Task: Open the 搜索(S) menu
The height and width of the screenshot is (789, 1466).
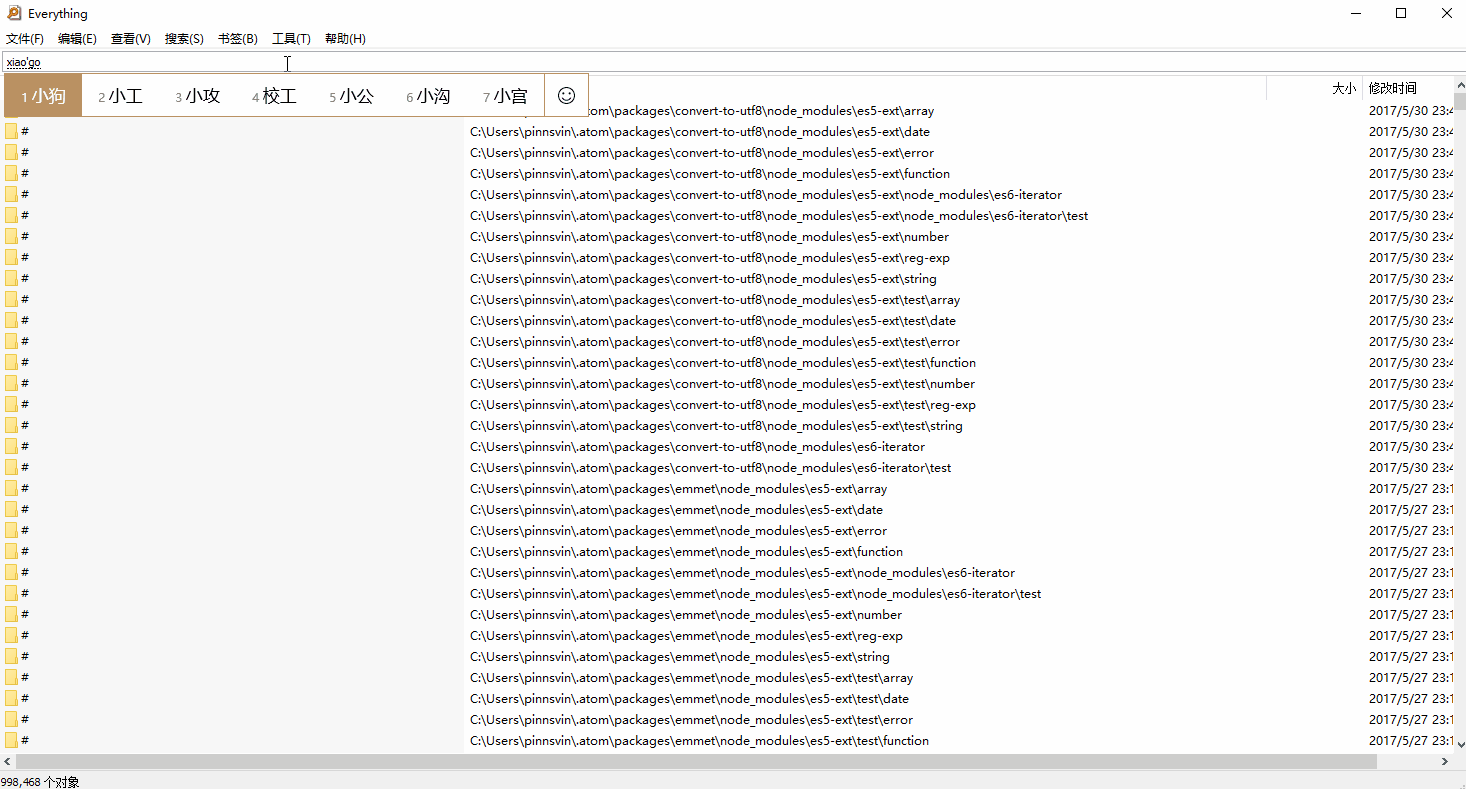Action: click(184, 39)
